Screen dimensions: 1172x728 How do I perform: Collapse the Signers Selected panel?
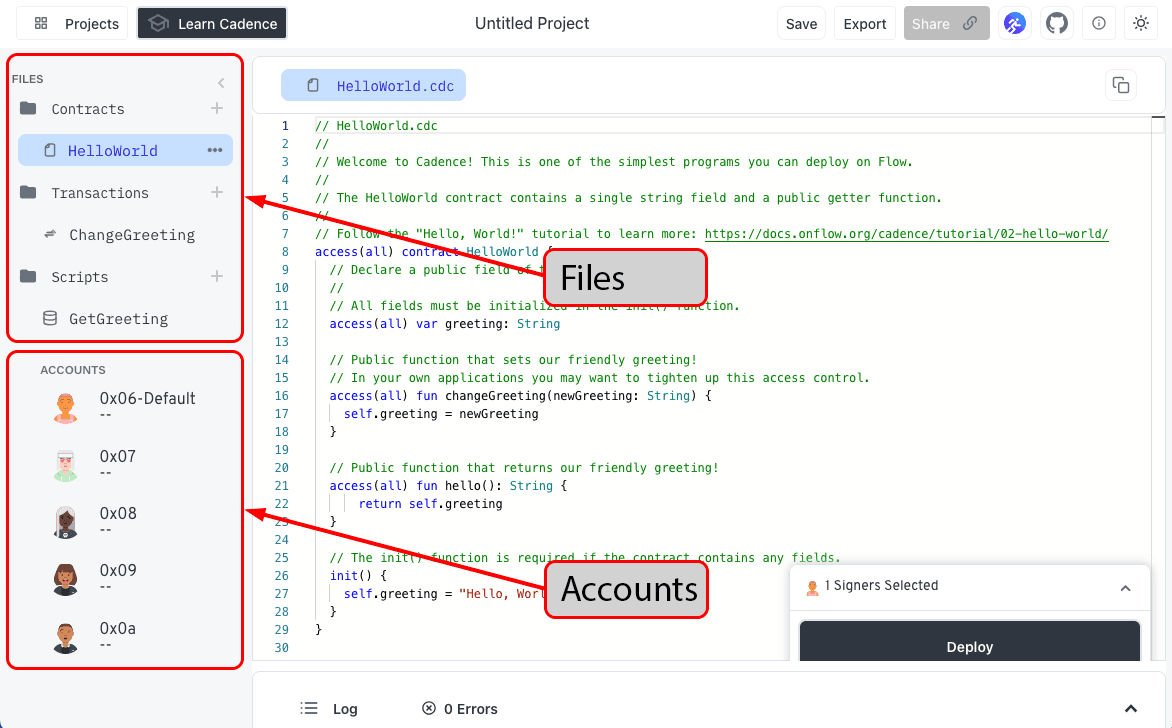pyautogui.click(x=1125, y=588)
